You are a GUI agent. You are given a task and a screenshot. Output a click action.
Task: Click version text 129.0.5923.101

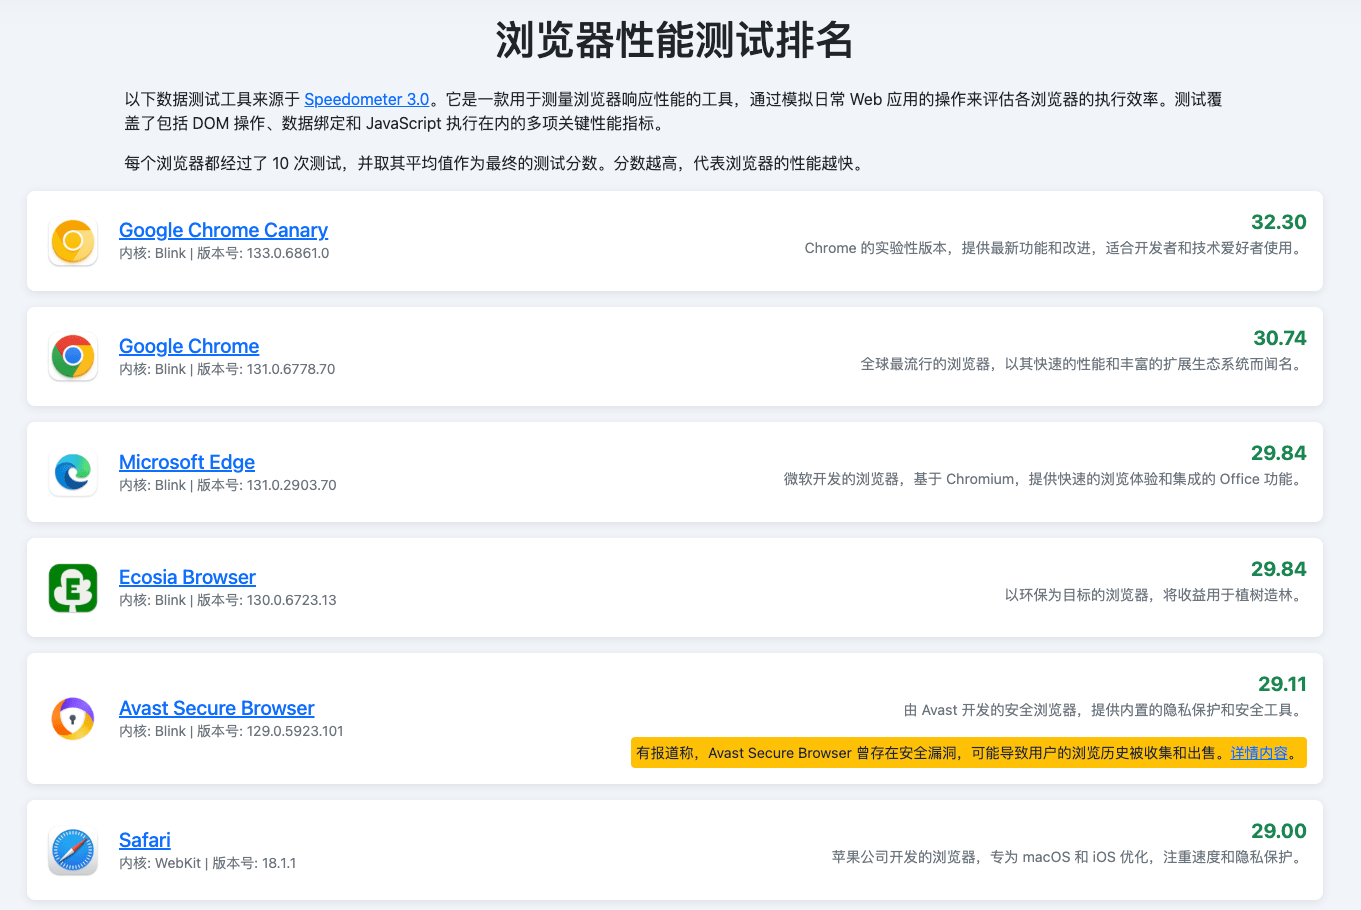point(295,731)
